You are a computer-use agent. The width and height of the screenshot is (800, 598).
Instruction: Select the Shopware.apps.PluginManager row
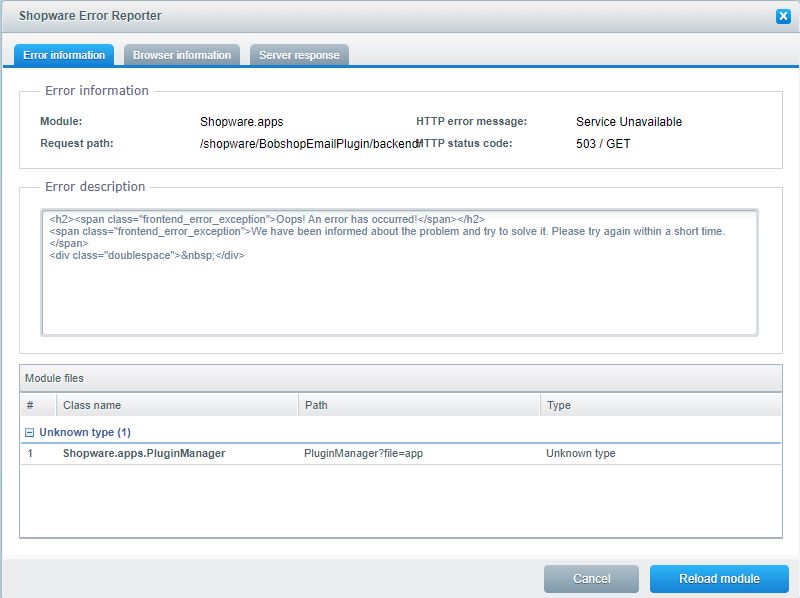[401, 454]
